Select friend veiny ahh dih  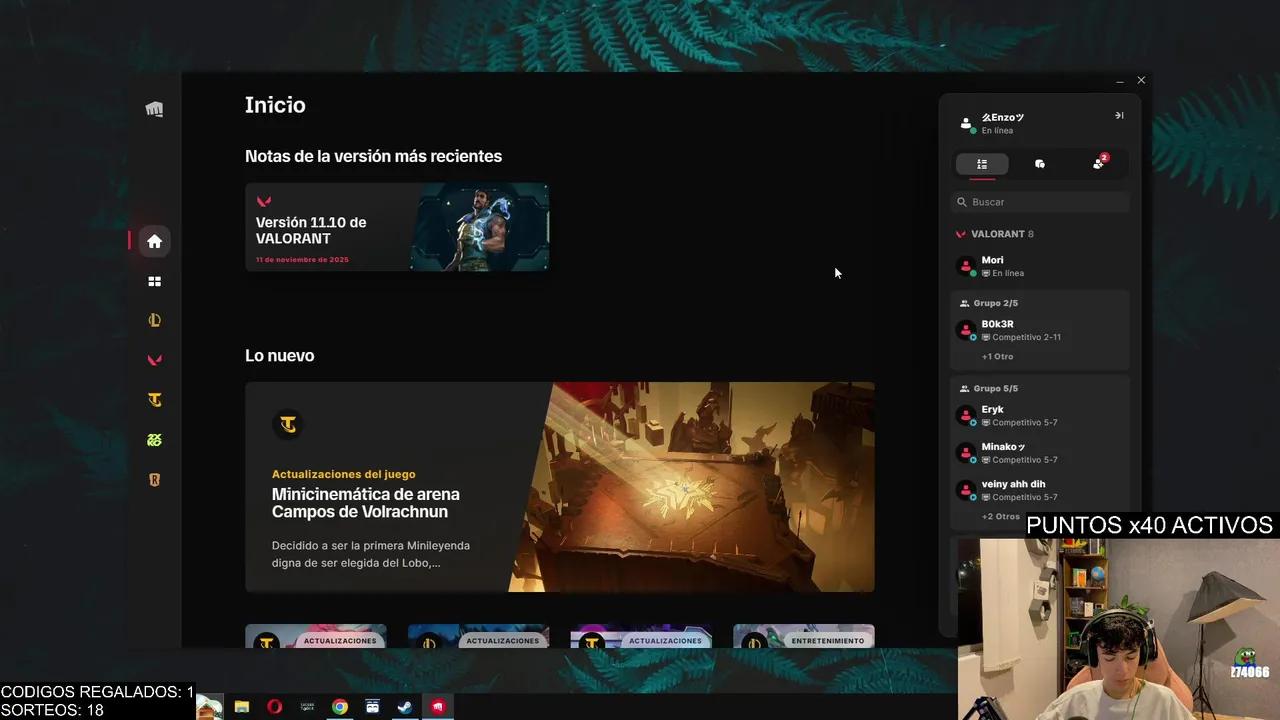click(1040, 490)
